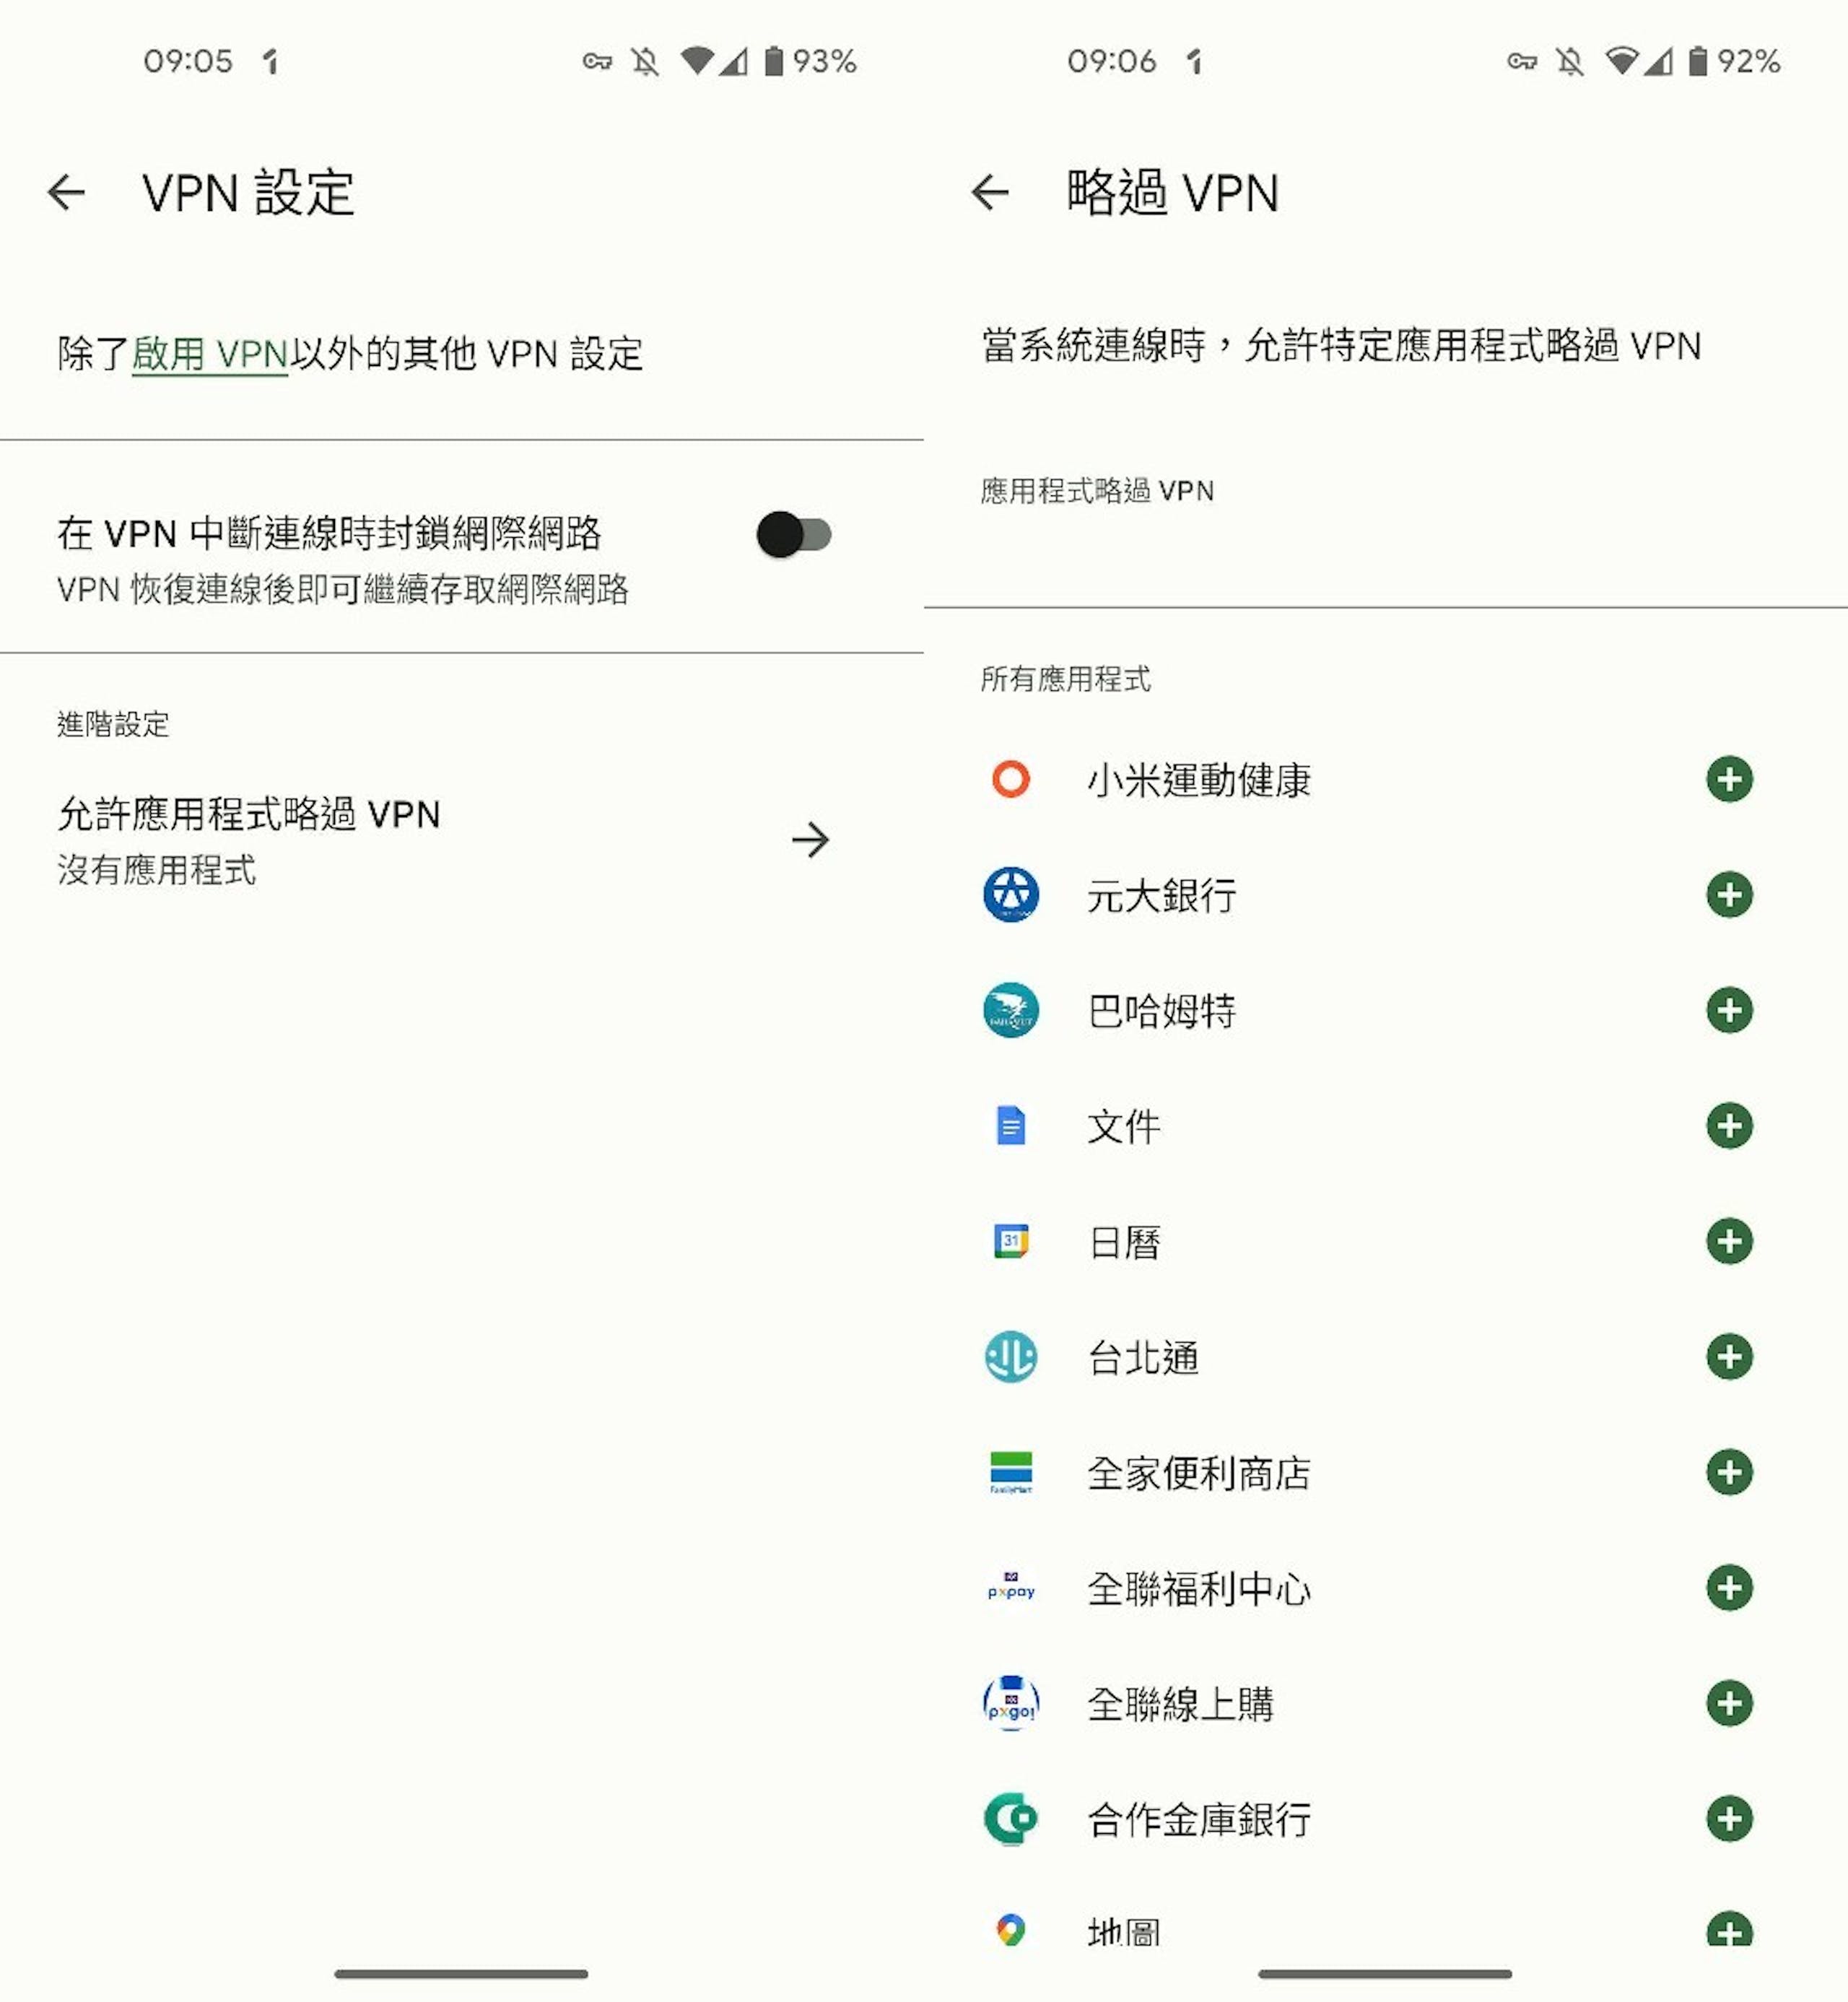The image size is (1848, 2002).
Task: Add 巴哈姆特 to bypass VPN
Action: tap(1729, 1010)
